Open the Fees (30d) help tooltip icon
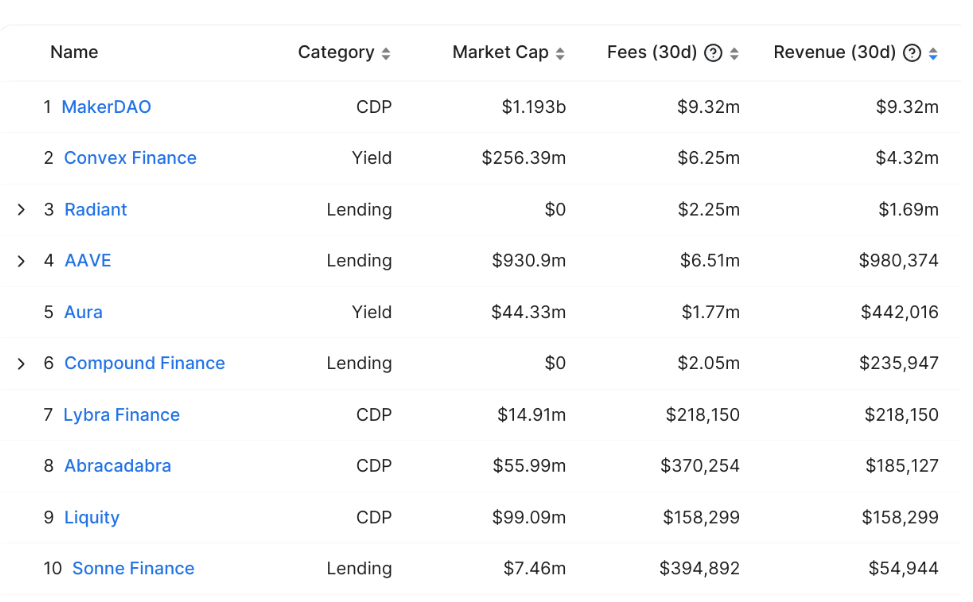This screenshot has height=602, width=973. pyautogui.click(x=713, y=53)
